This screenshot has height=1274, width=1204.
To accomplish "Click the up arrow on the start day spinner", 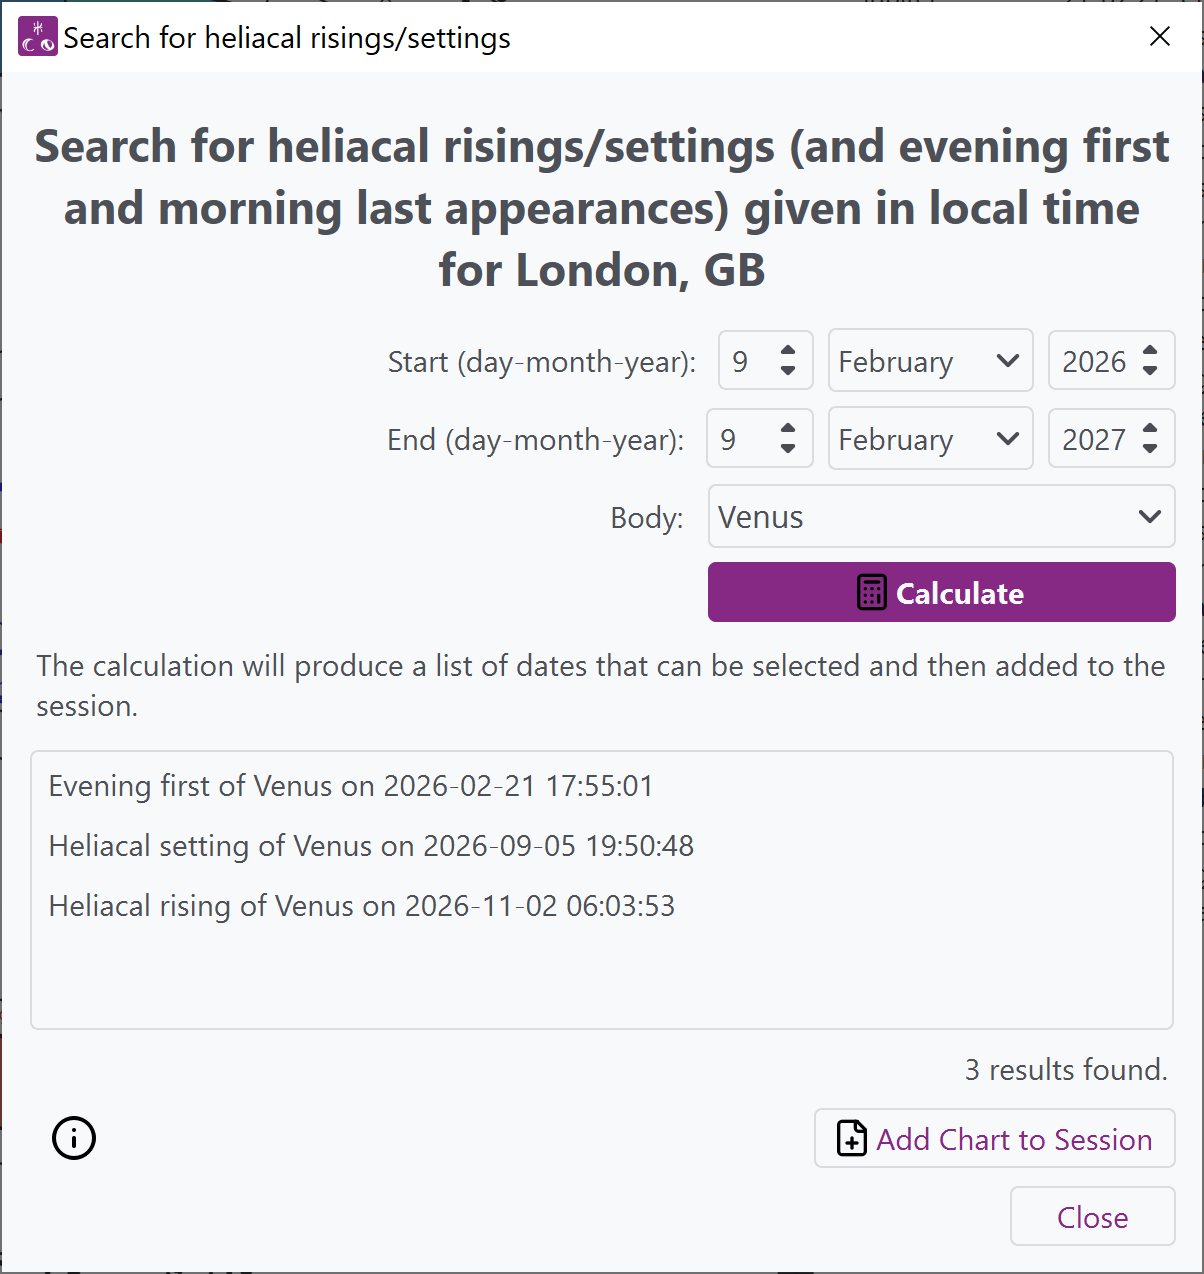I will (x=789, y=349).
